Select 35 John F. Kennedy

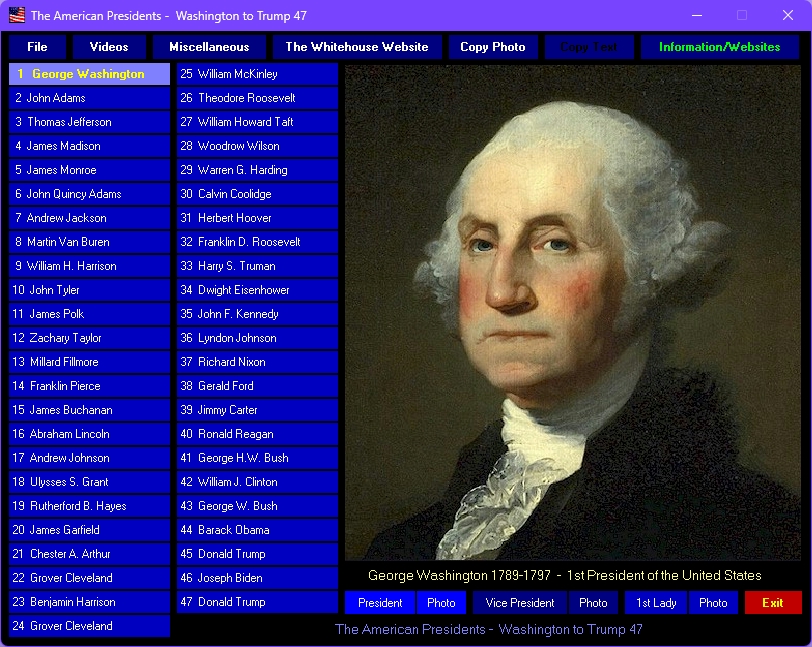(x=257, y=314)
